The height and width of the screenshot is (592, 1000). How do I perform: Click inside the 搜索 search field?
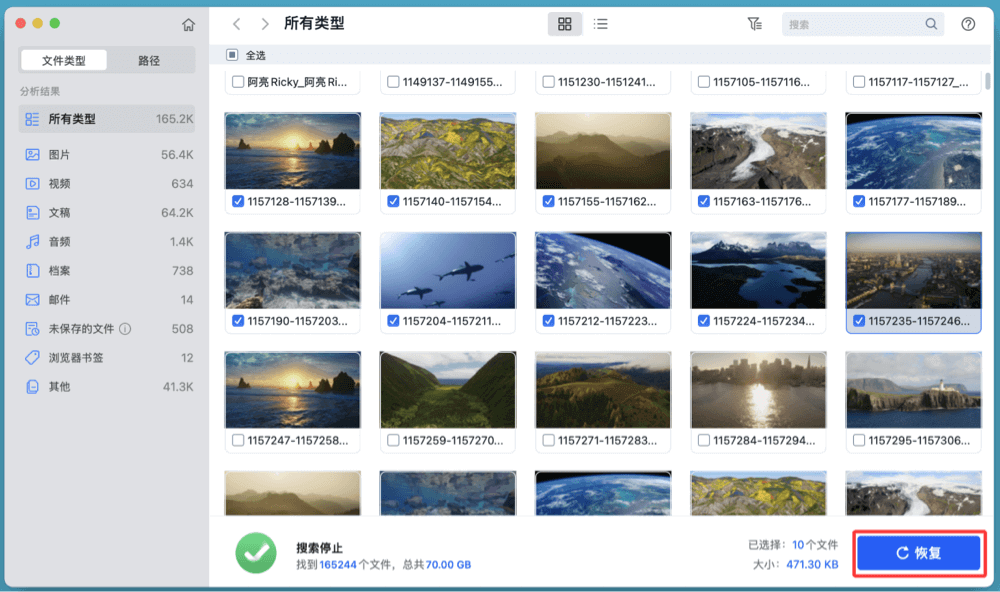[x=860, y=23]
